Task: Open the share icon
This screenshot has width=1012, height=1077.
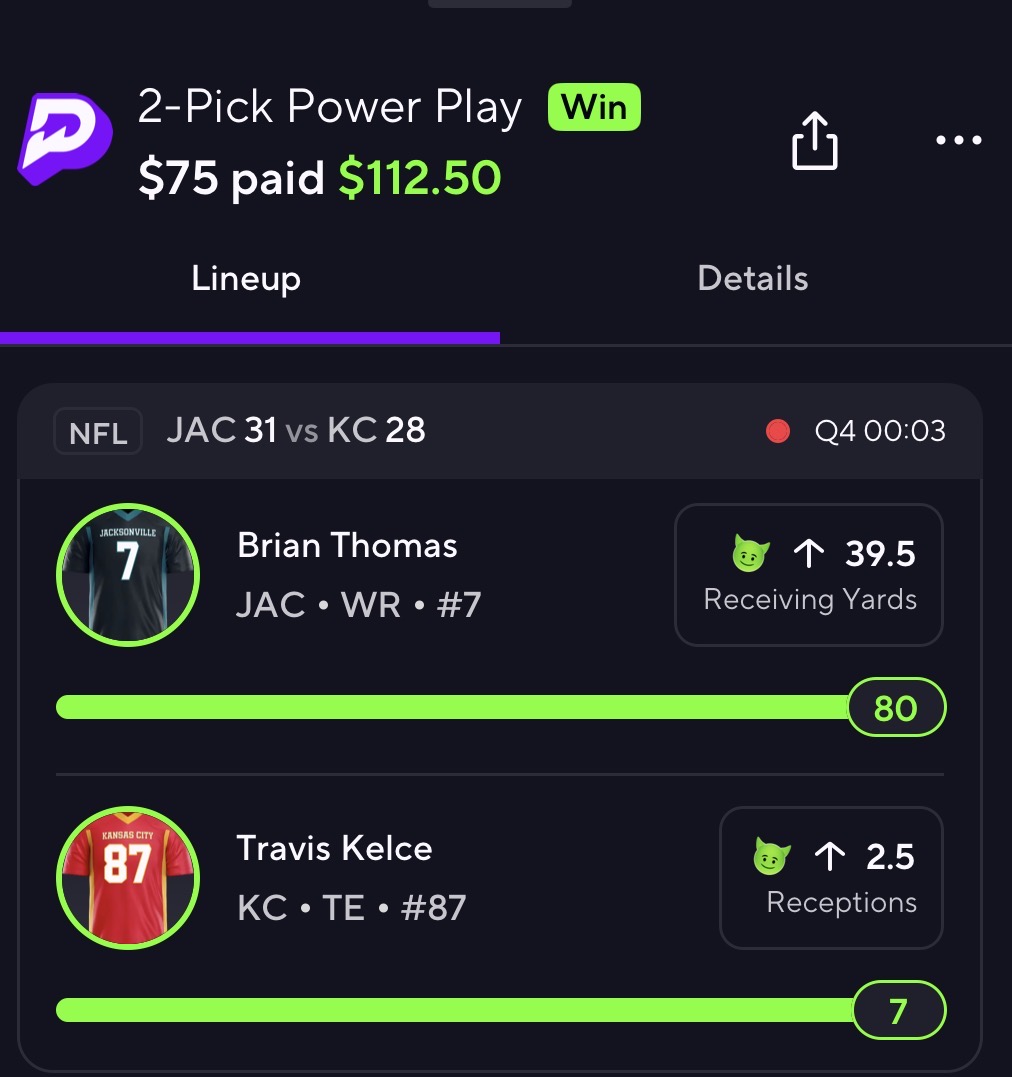Action: pyautogui.click(x=814, y=140)
